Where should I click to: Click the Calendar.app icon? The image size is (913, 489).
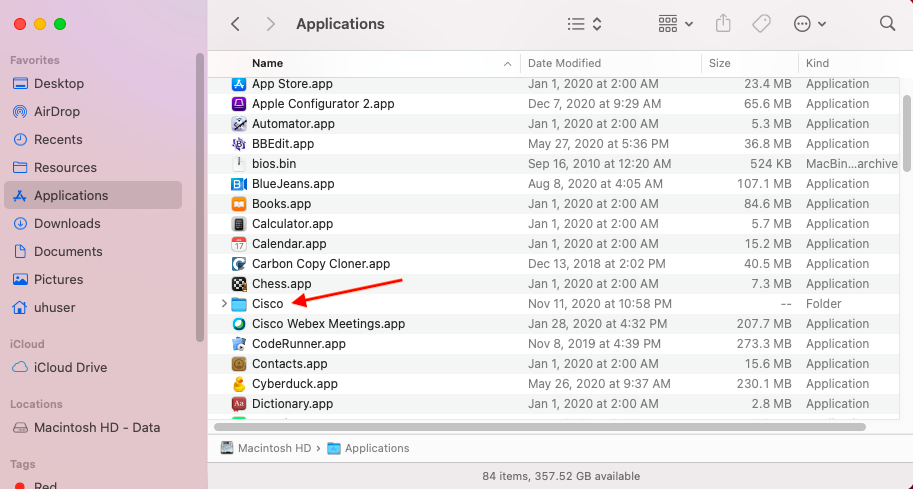239,244
